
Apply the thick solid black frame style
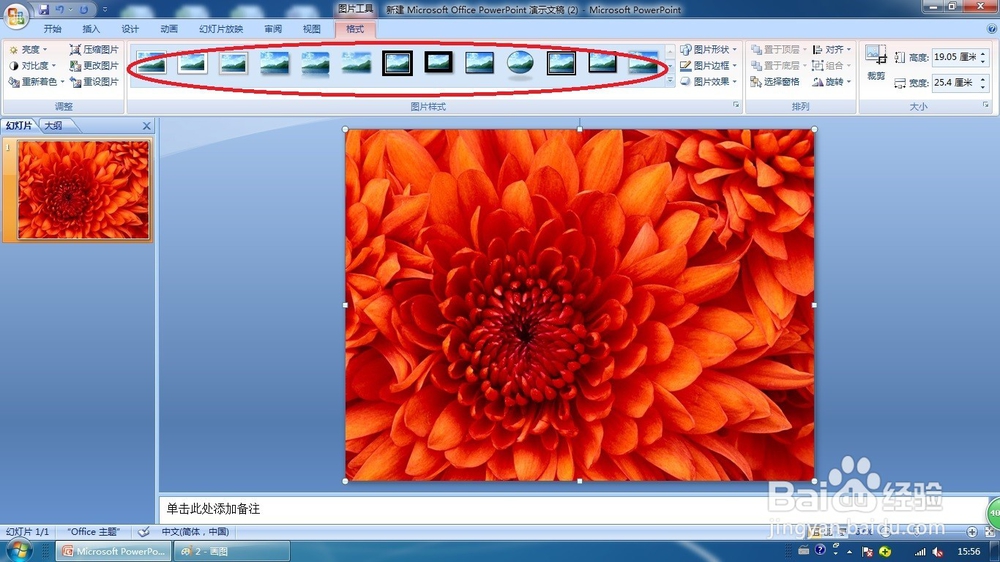tap(439, 63)
